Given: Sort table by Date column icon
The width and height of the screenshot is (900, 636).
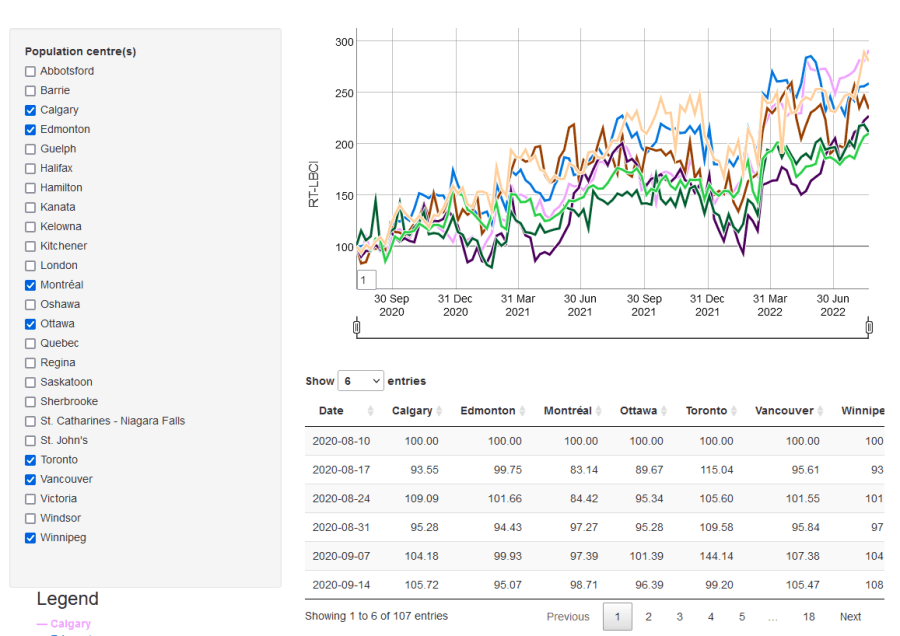Looking at the screenshot, I should 371,411.
